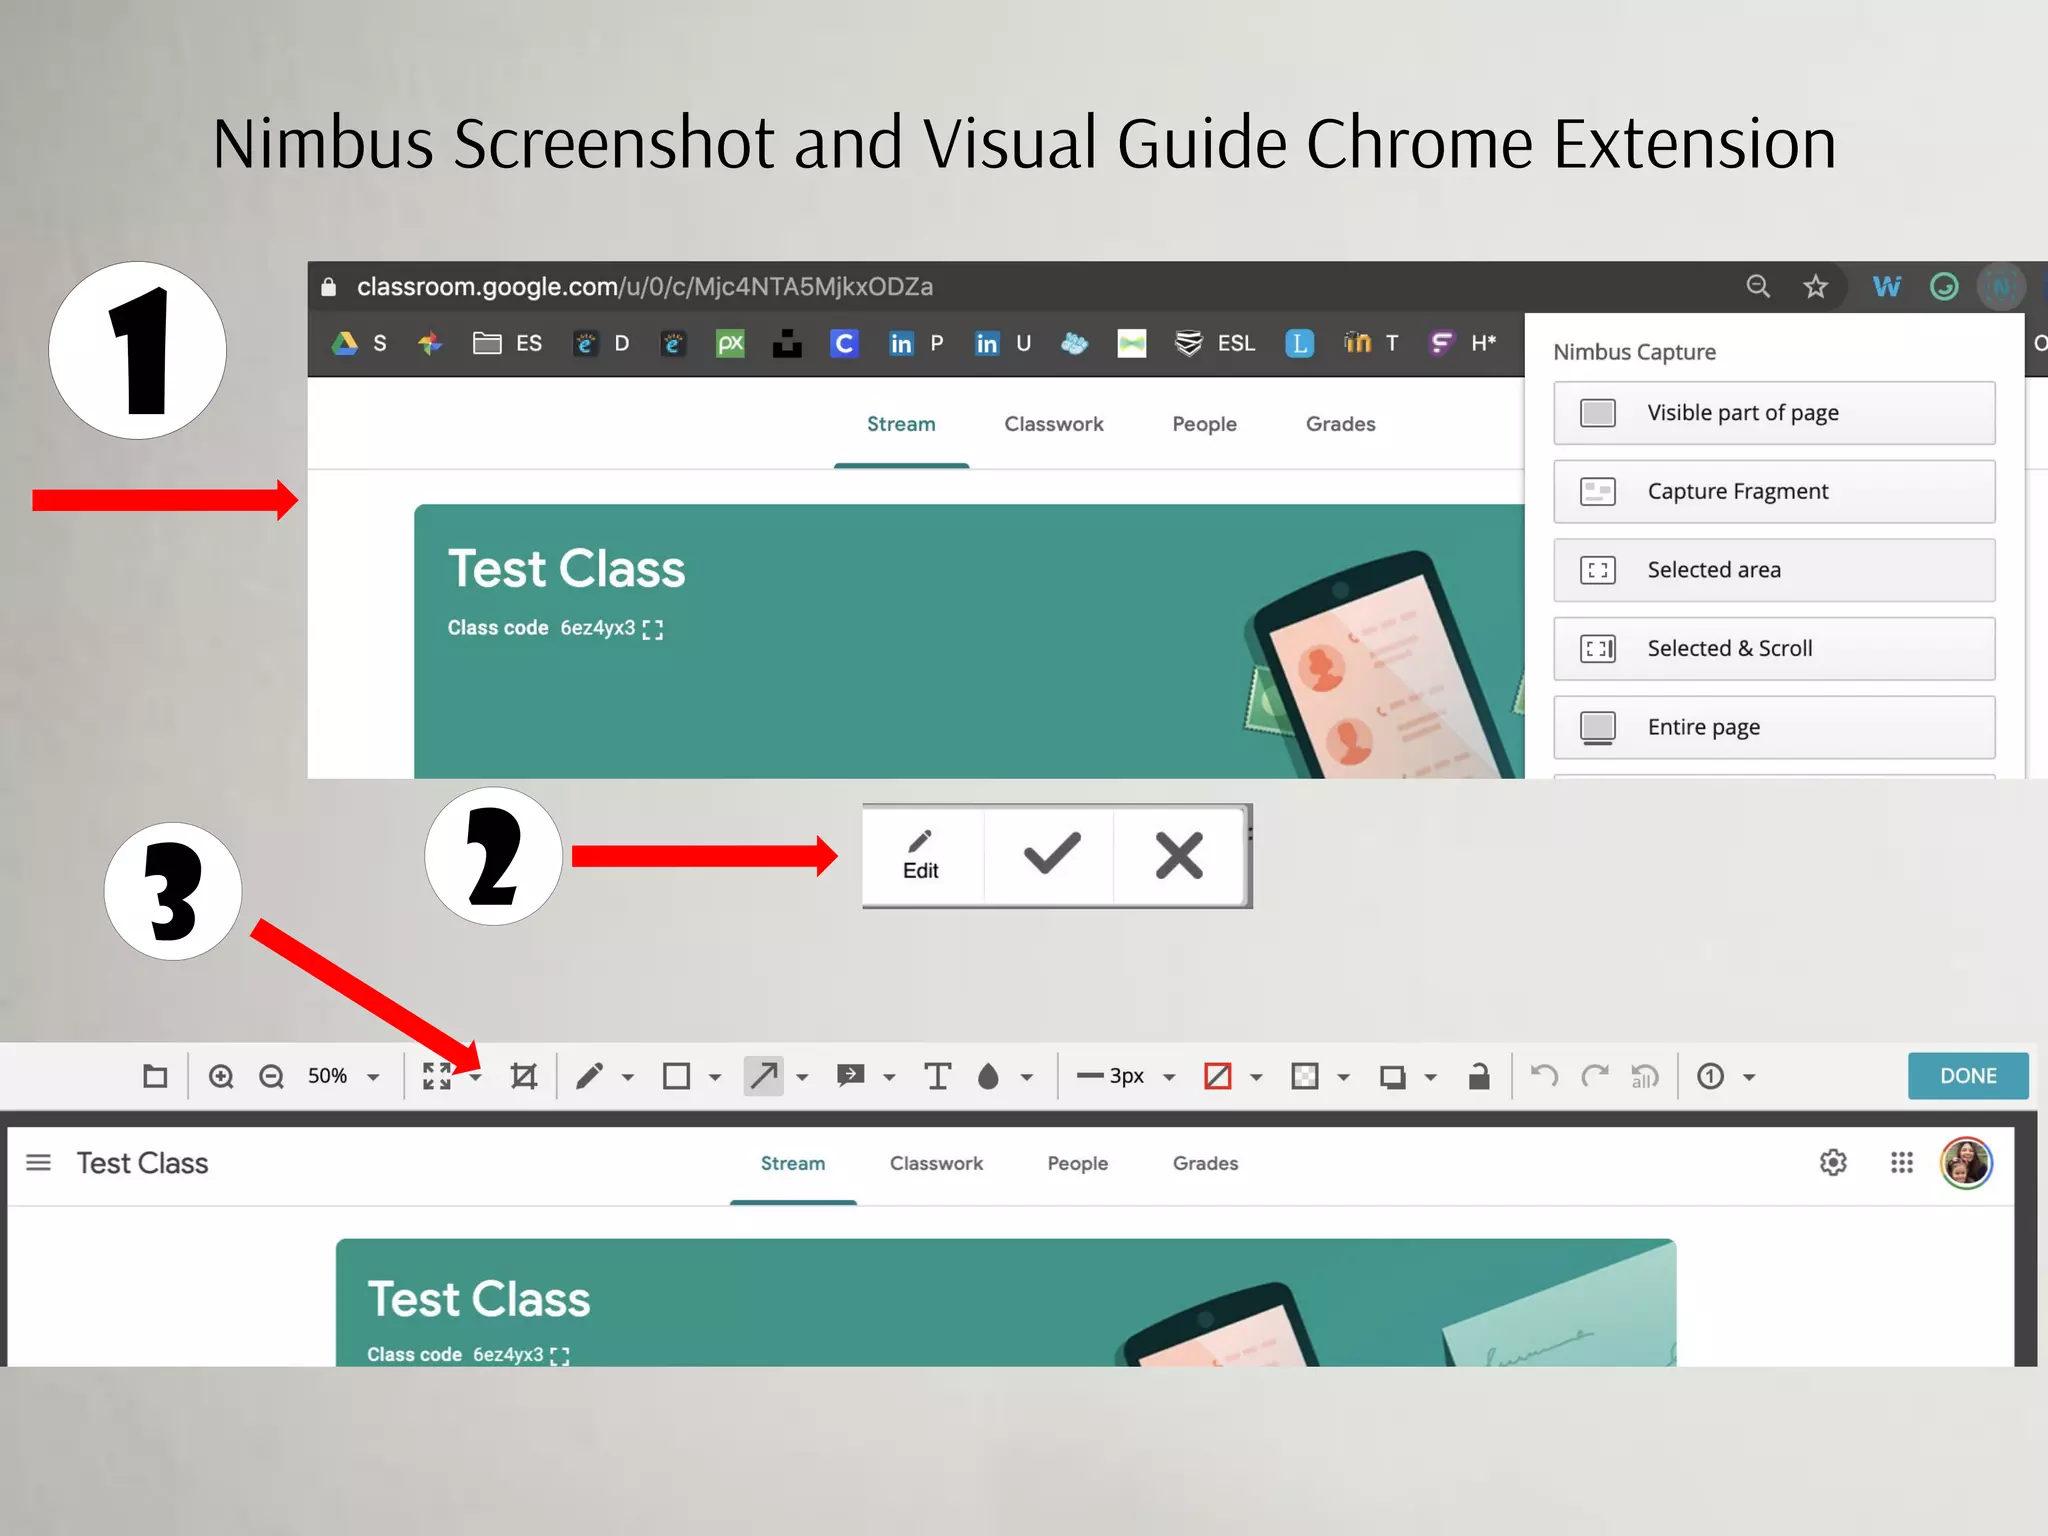Click the profile avatar picture
This screenshot has height=1536, width=2048.
point(1966,1163)
